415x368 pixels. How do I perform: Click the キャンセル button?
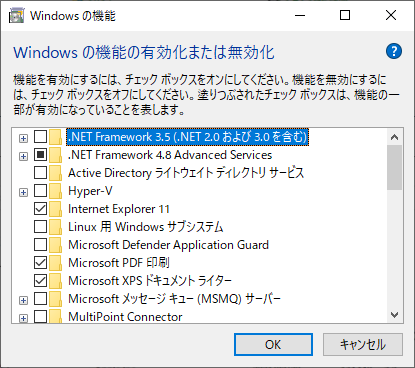coord(363,344)
